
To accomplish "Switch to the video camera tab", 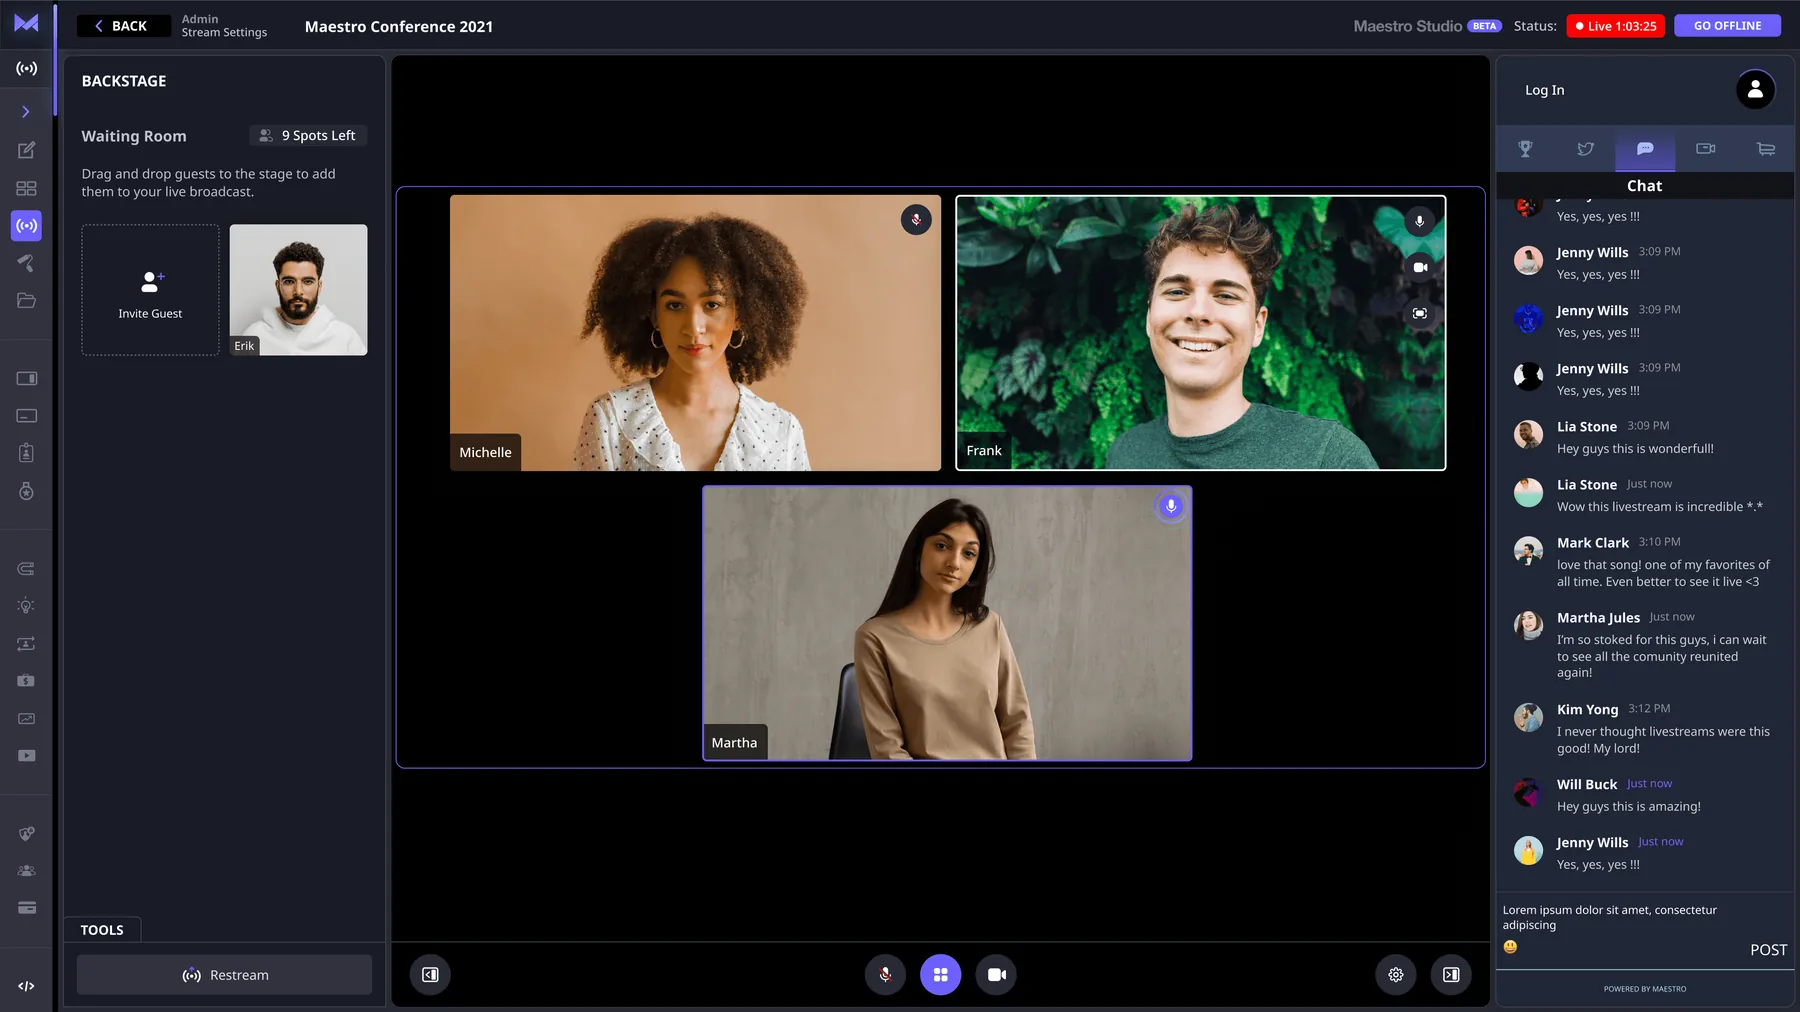I will click(x=1705, y=149).
